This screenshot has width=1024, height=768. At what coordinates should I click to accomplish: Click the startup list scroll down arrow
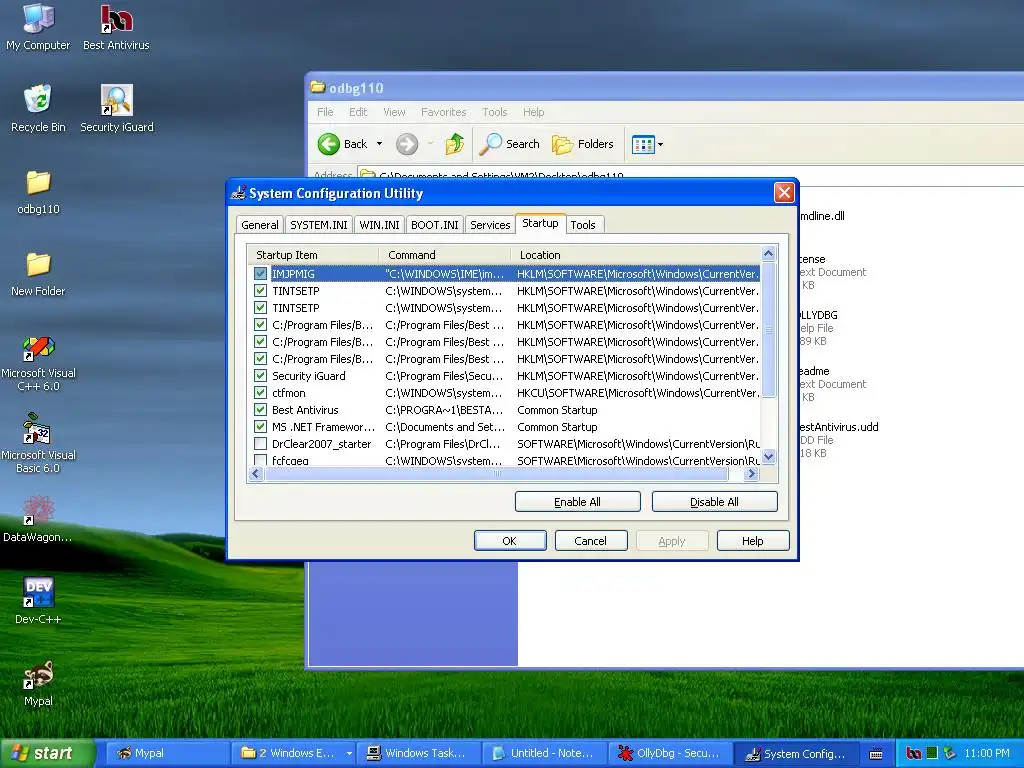point(769,456)
